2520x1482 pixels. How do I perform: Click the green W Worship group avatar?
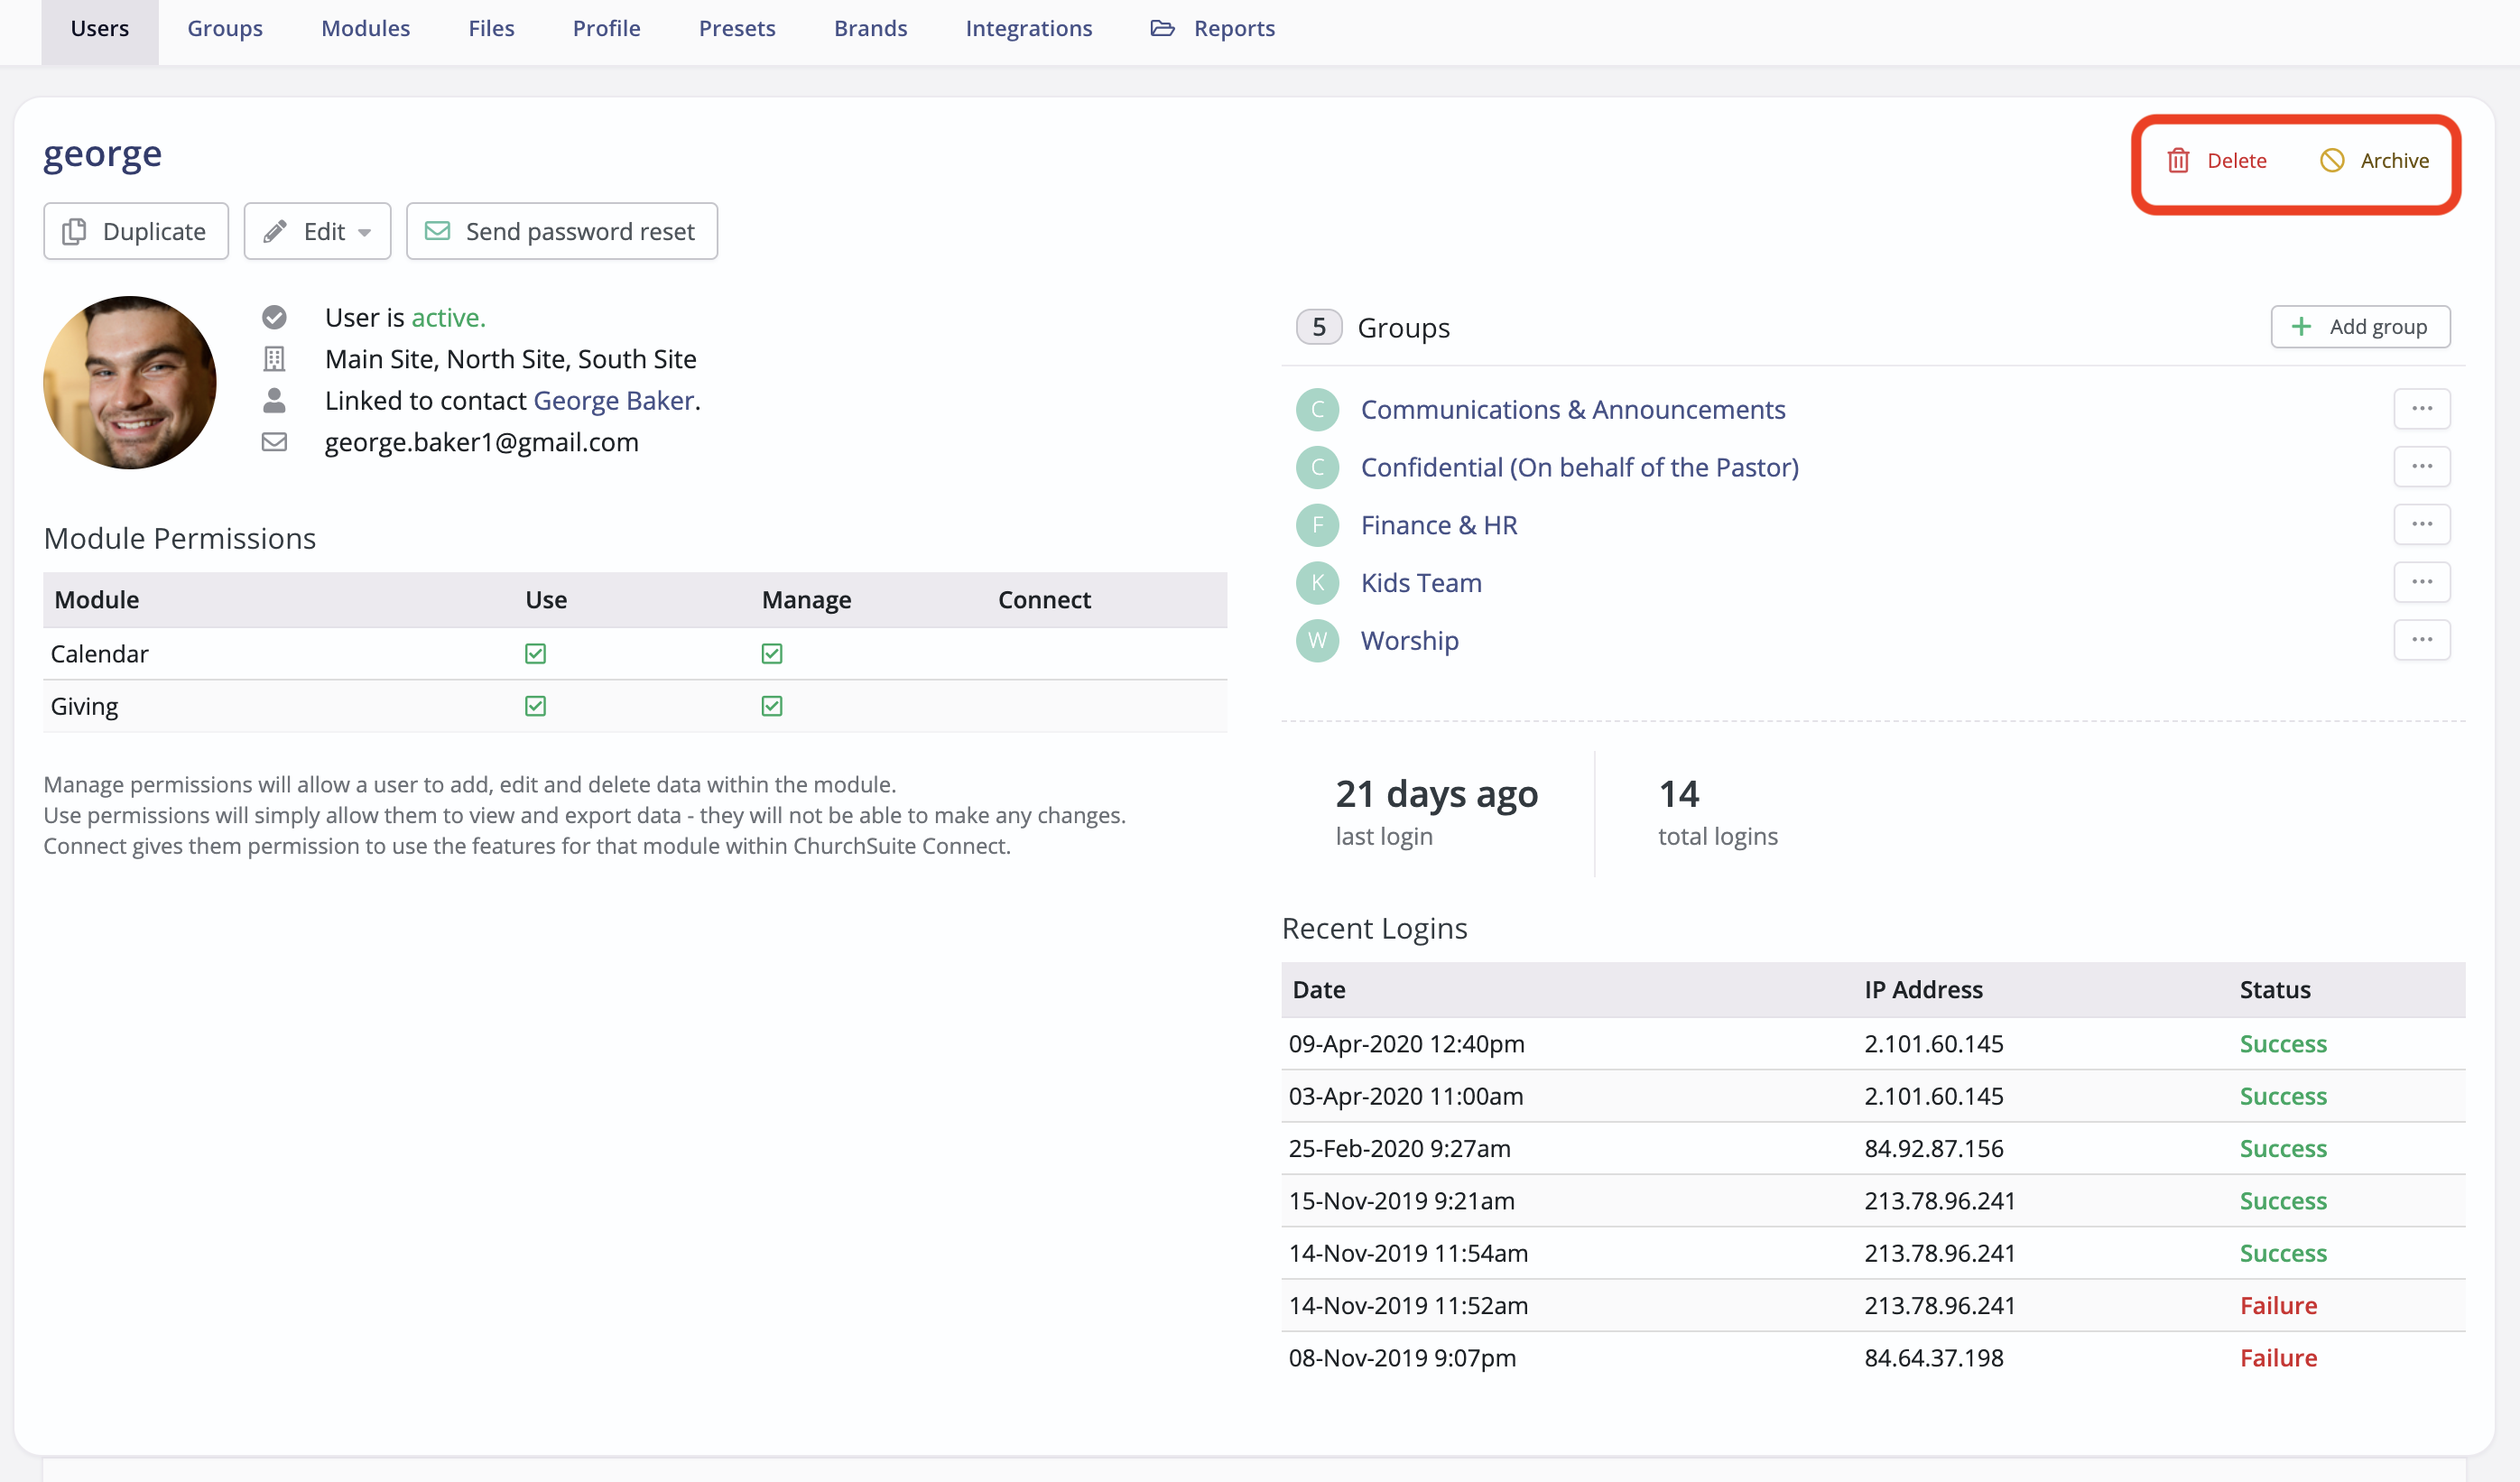click(x=1317, y=640)
